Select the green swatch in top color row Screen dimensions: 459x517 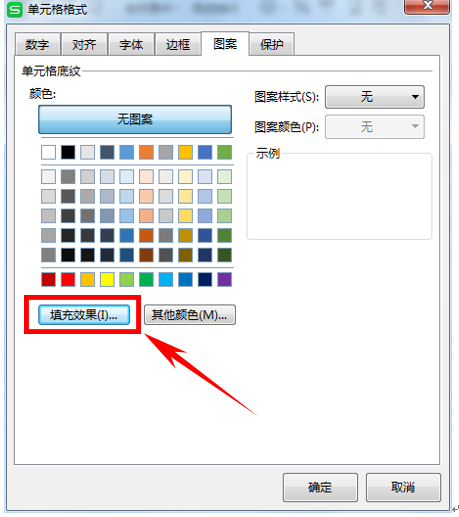point(224,152)
